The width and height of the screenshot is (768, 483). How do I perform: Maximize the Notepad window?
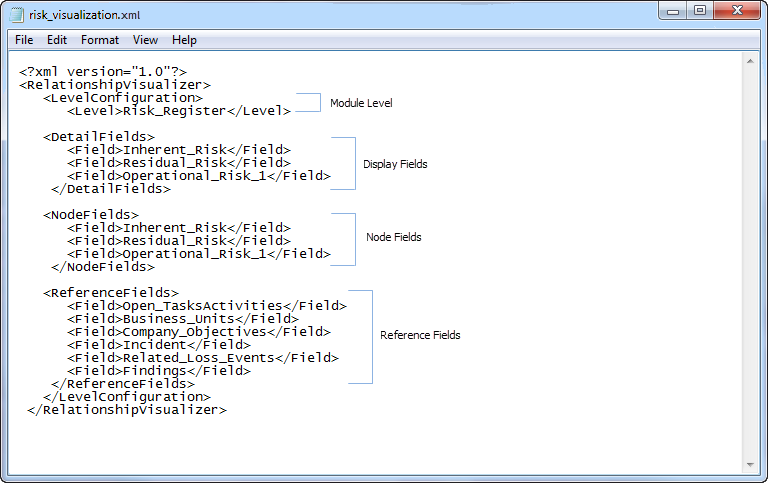[x=700, y=11]
